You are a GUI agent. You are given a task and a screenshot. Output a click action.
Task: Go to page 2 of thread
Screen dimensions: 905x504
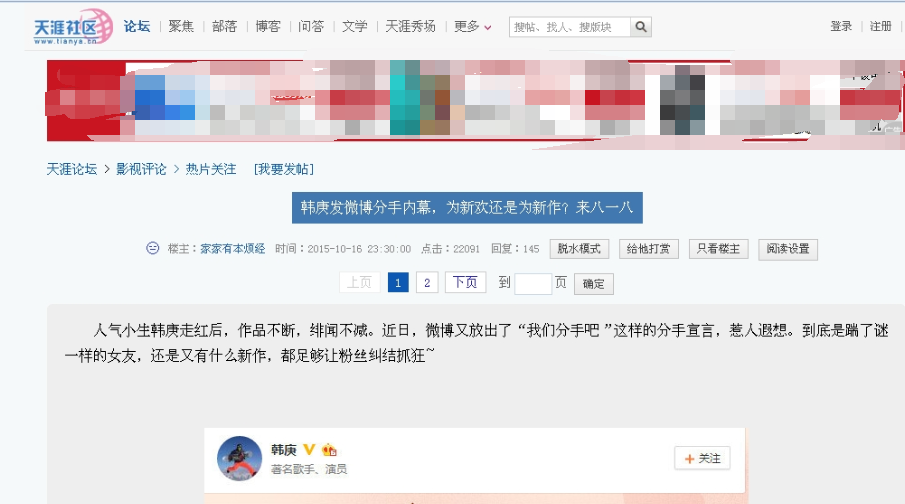[427, 282]
